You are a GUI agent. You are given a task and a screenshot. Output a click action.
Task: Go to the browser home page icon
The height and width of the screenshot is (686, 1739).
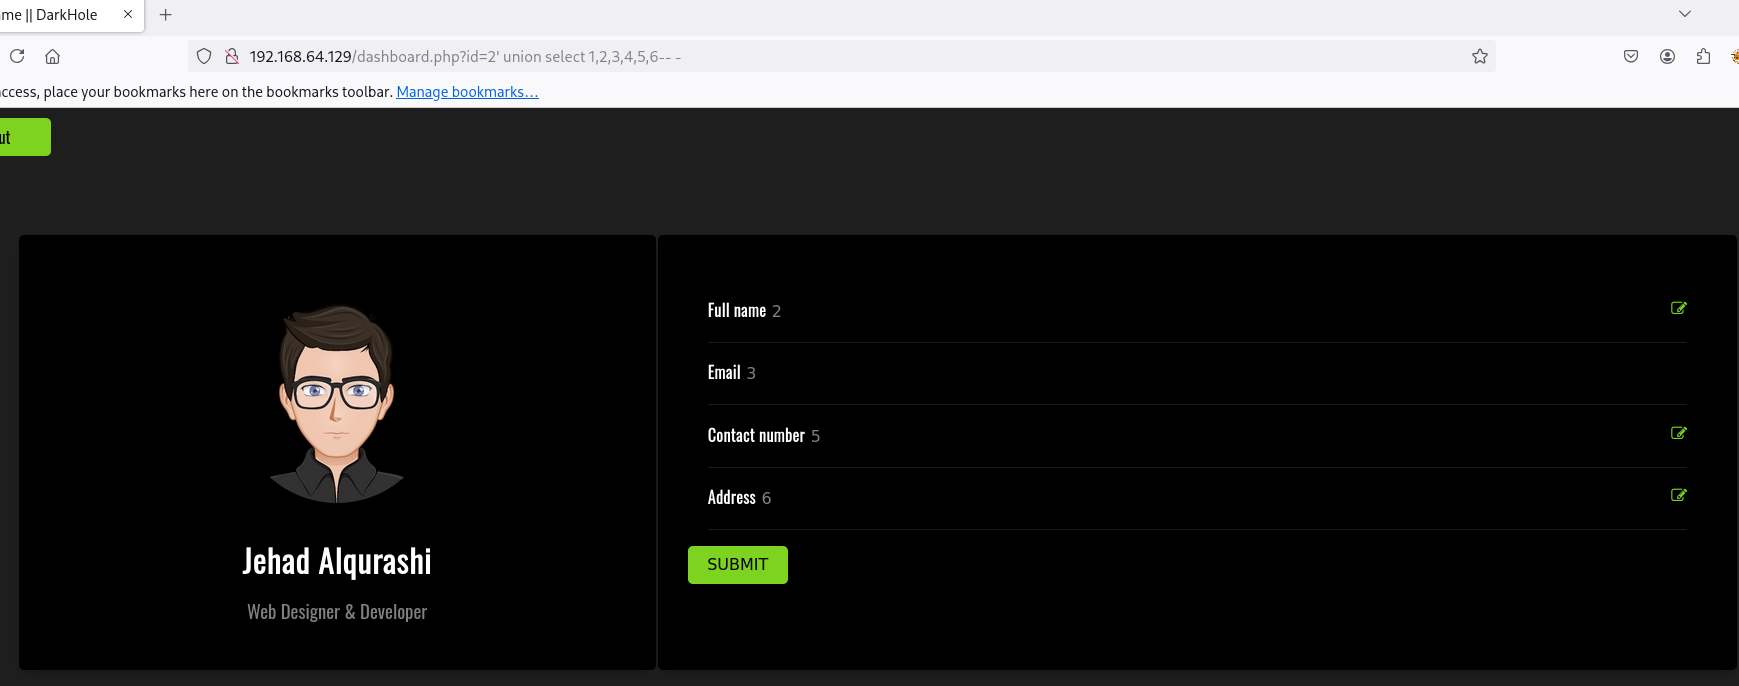(x=53, y=56)
